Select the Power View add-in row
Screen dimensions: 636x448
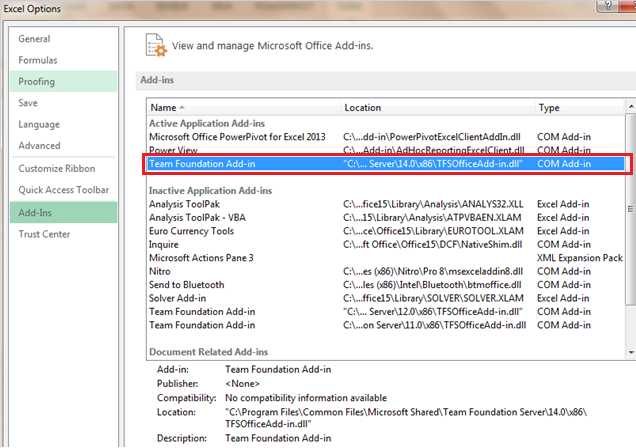tap(385, 150)
